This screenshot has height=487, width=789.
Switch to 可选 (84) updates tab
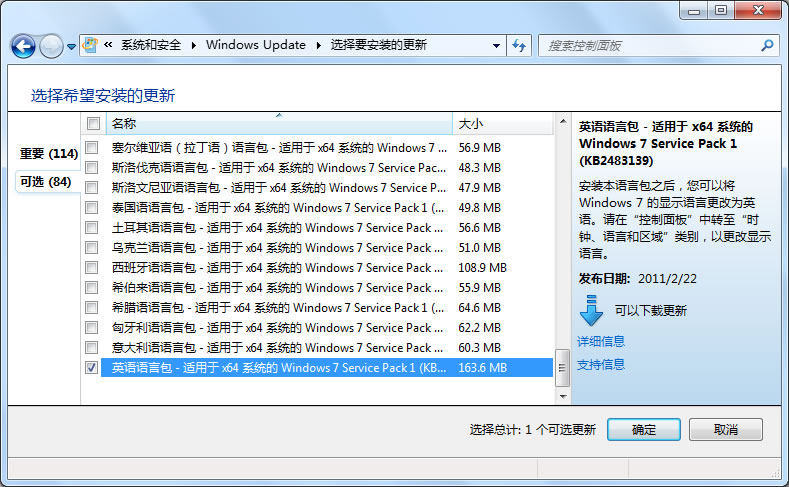tap(46, 182)
